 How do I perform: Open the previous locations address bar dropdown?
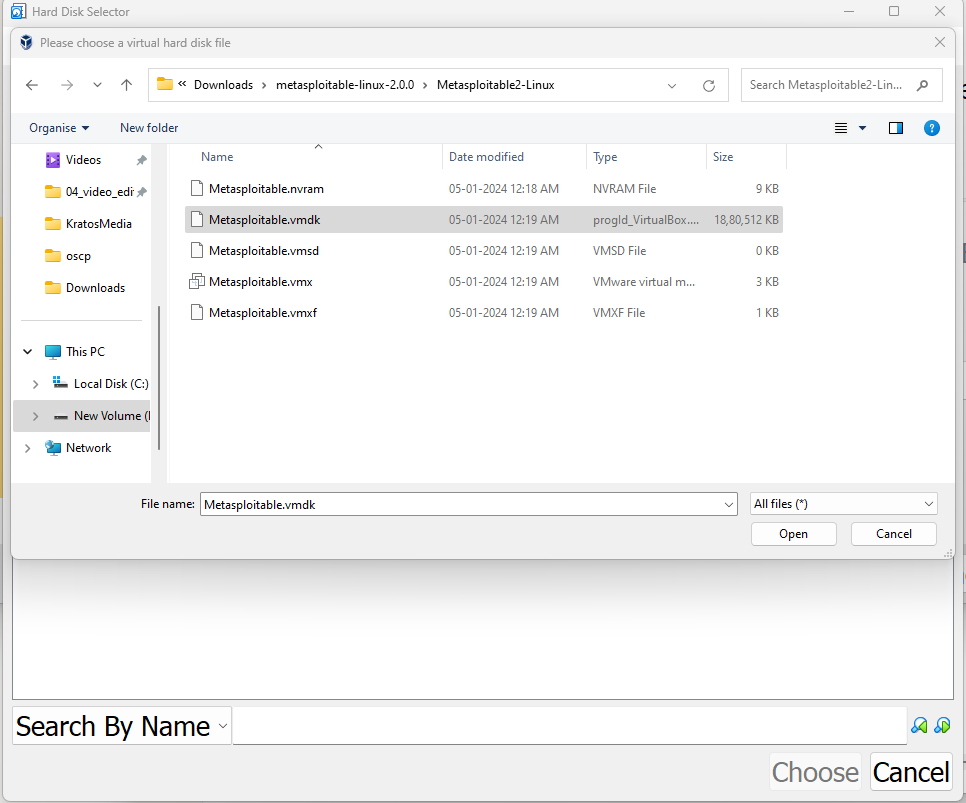[x=672, y=86]
